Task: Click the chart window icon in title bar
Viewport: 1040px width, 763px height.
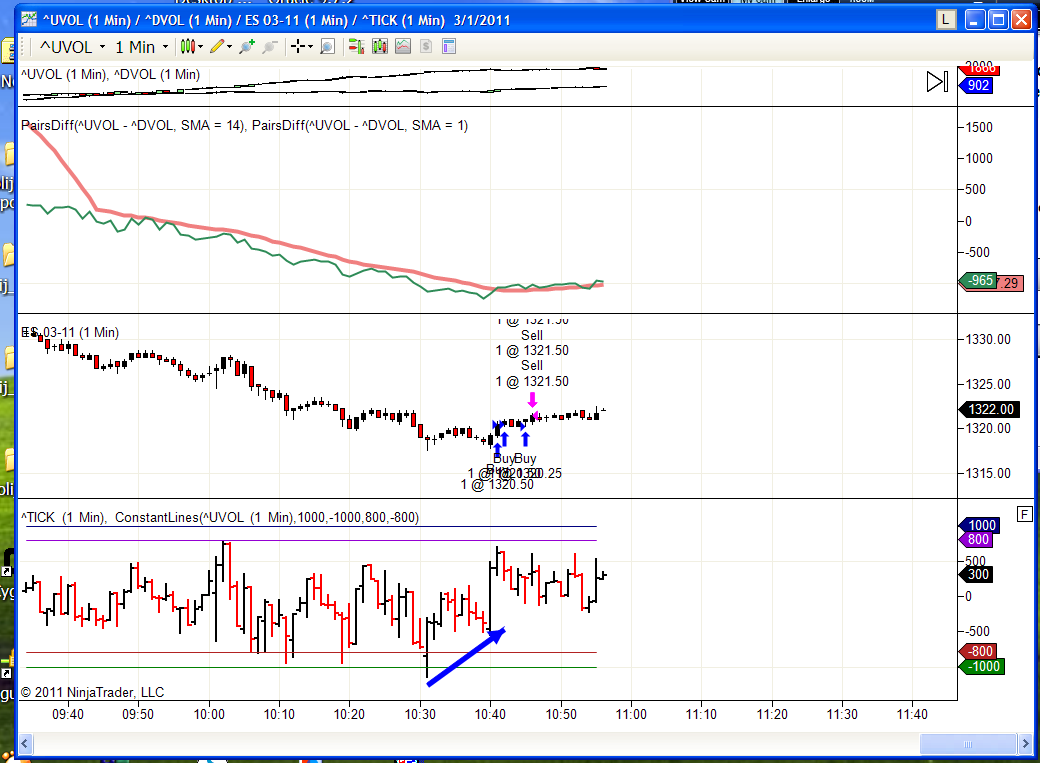Action: [x=29, y=20]
